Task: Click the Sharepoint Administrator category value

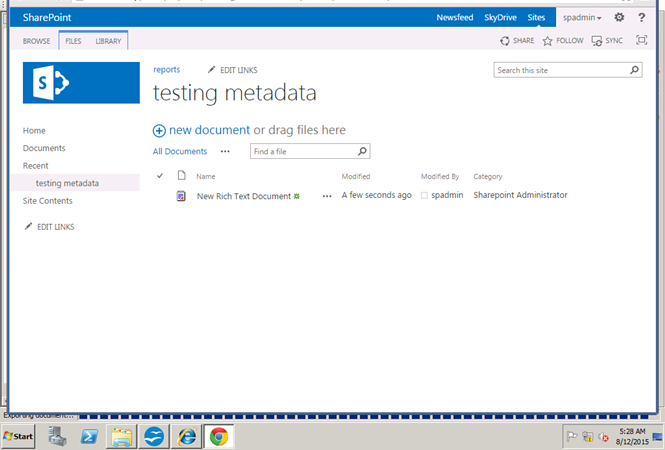Action: pyautogui.click(x=520, y=195)
